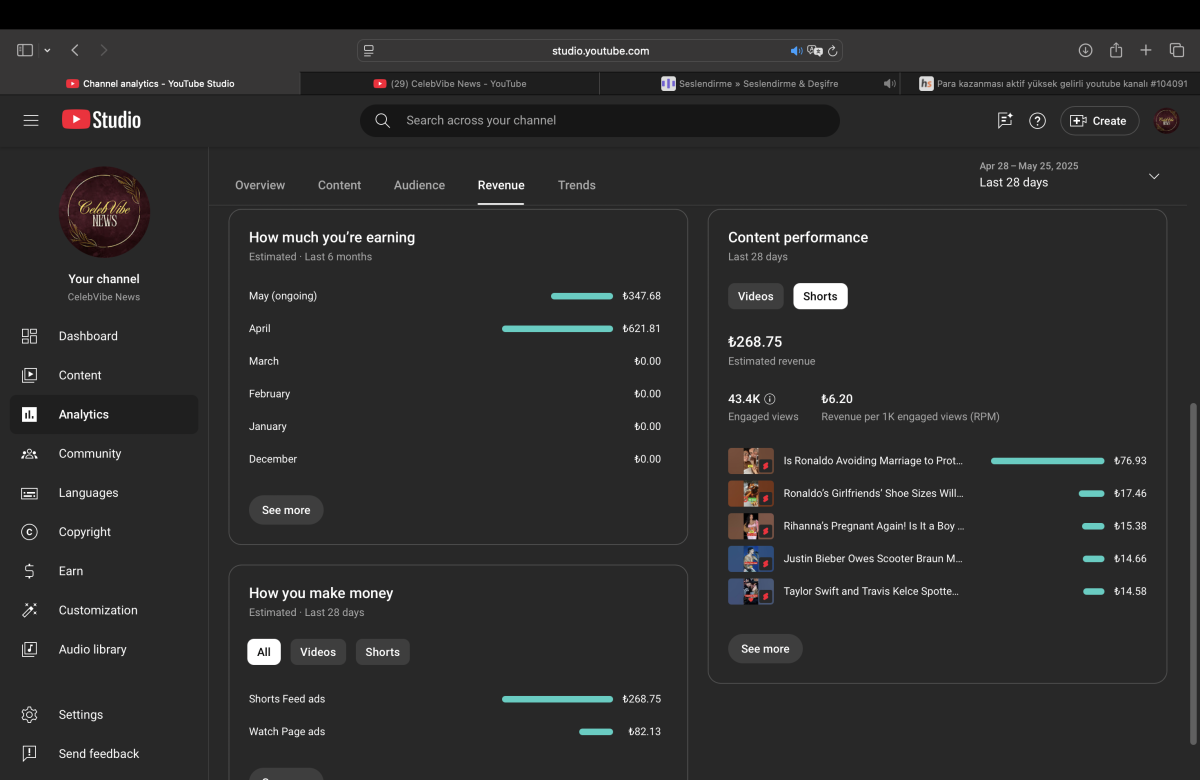Click the YouTube Studio logo
The image size is (1200, 780).
click(x=101, y=120)
